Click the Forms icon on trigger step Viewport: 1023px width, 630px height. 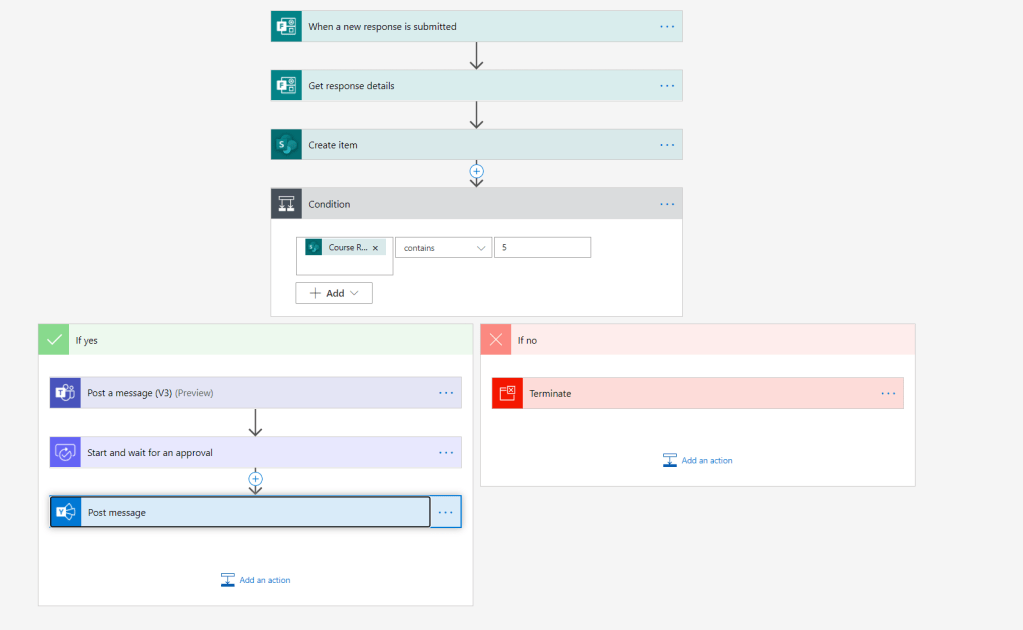tap(286, 27)
